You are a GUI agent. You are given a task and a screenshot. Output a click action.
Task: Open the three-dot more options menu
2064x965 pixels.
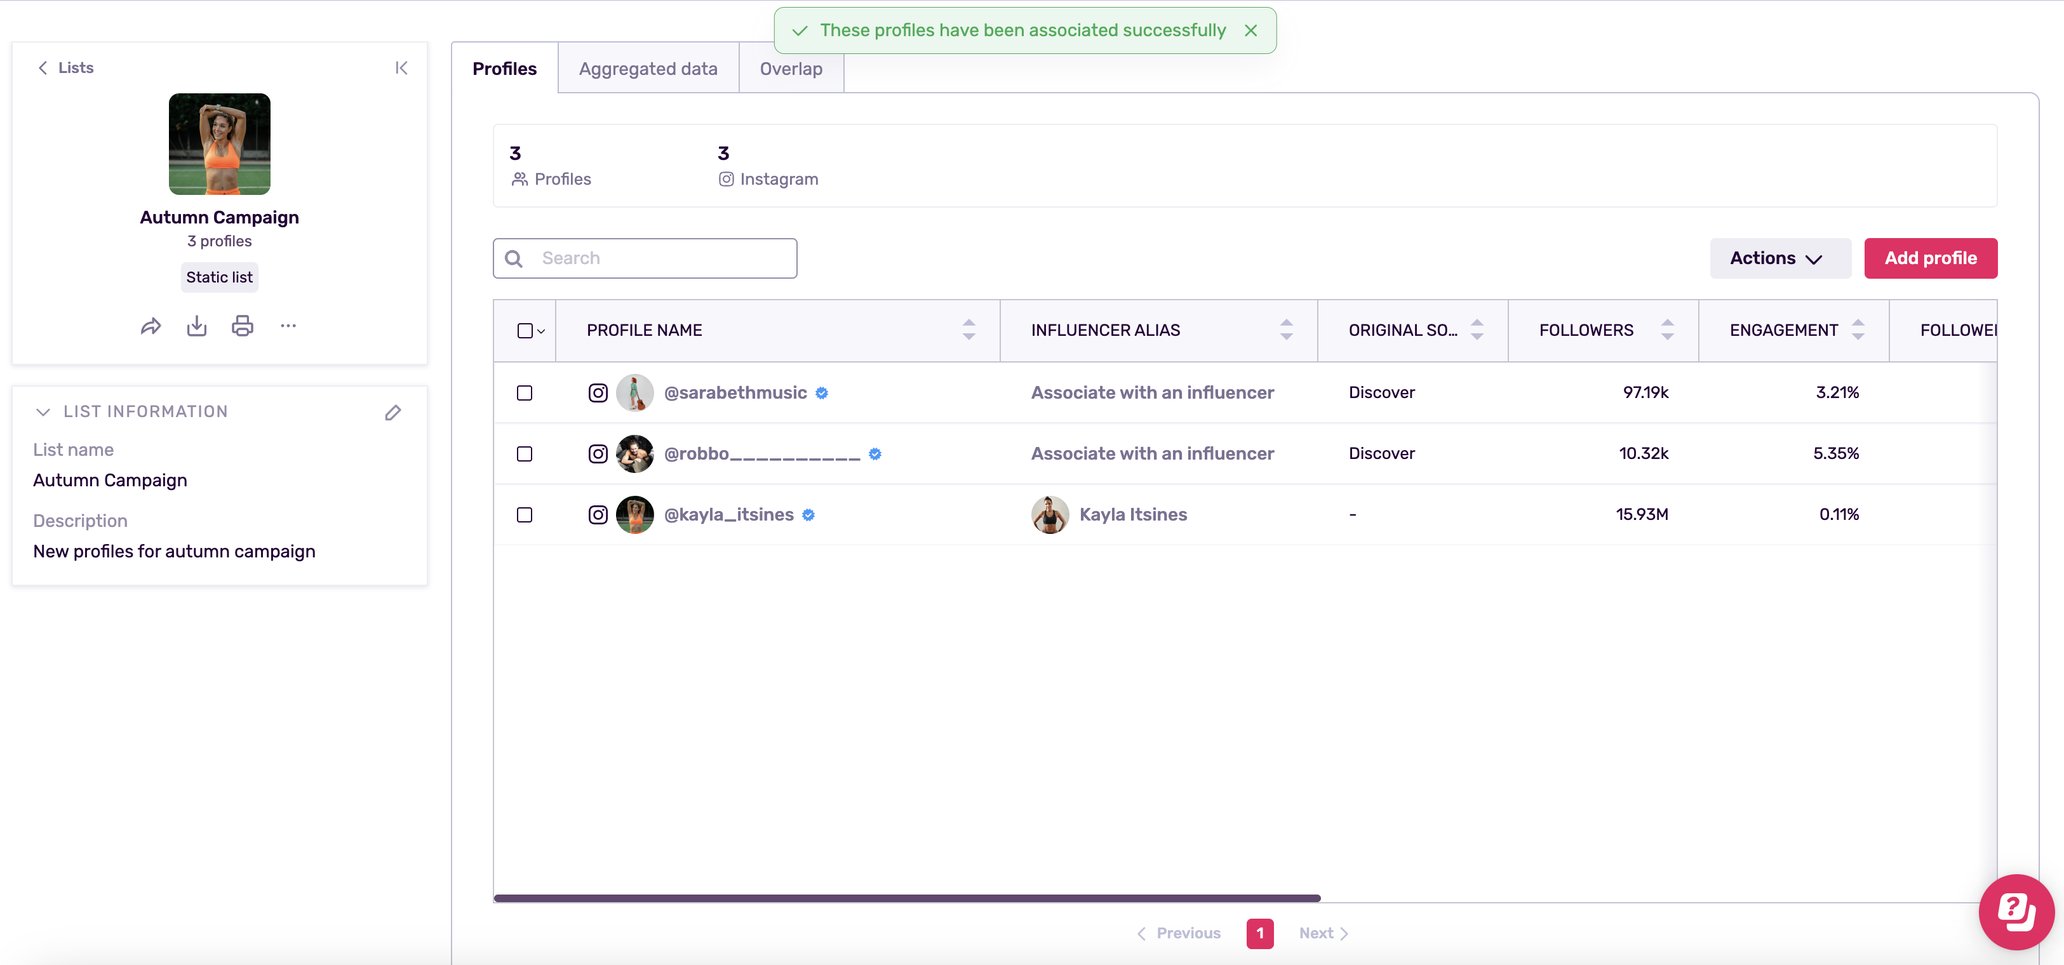point(288,326)
